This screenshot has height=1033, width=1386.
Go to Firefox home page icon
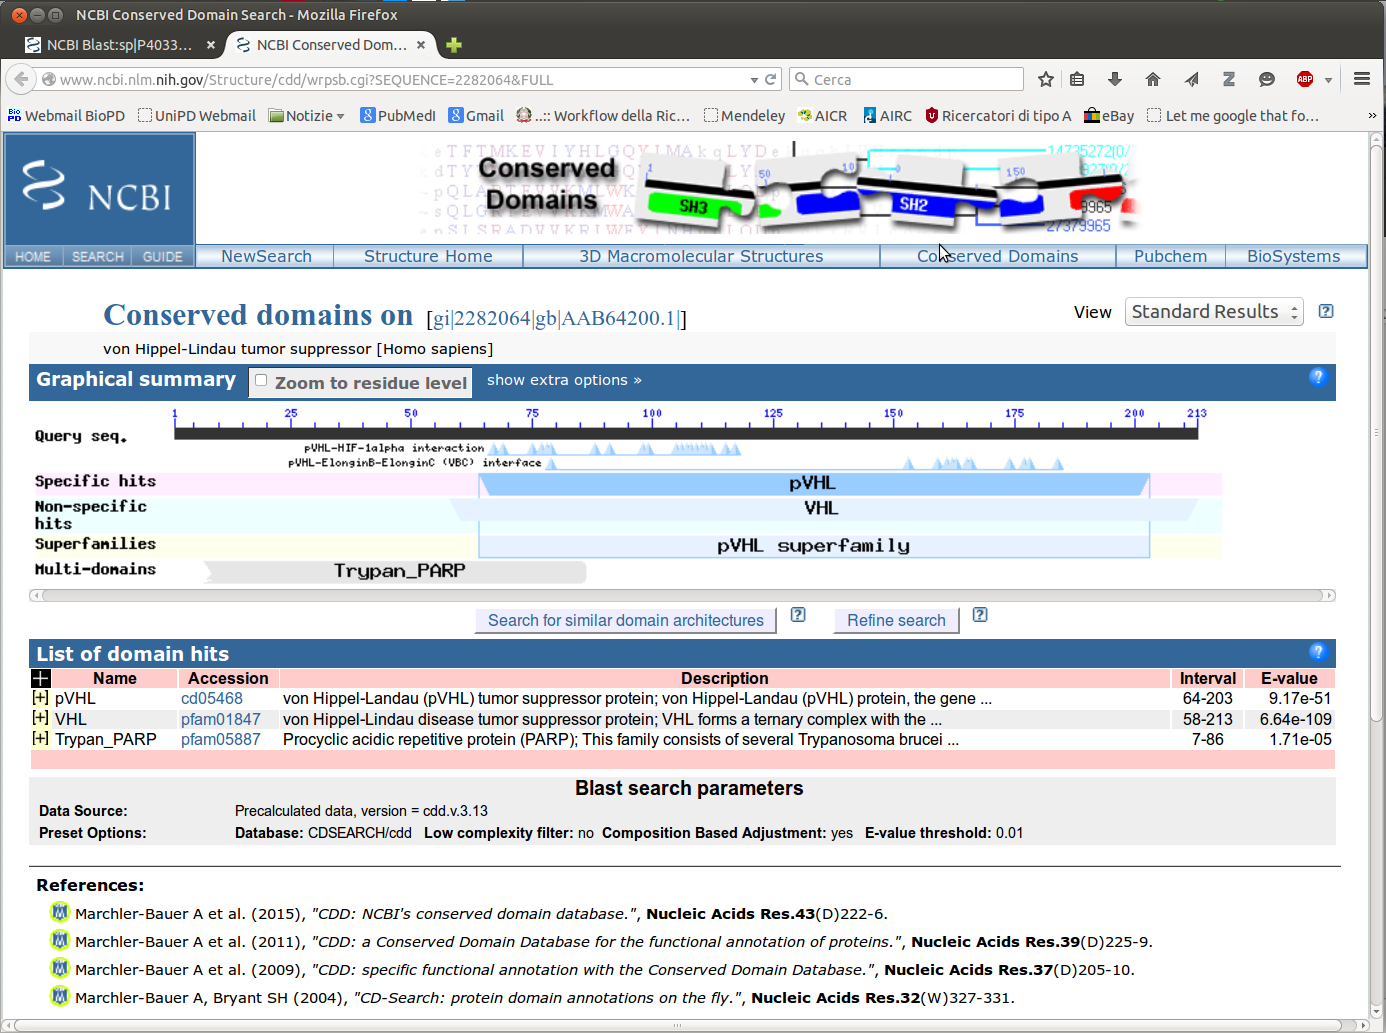(x=1153, y=79)
